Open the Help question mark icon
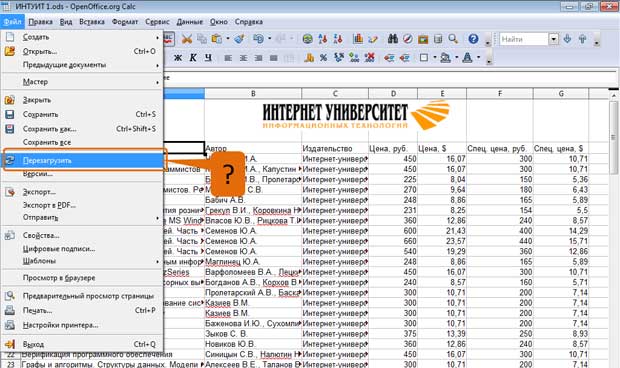The width and height of the screenshot is (620, 368). tap(473, 39)
